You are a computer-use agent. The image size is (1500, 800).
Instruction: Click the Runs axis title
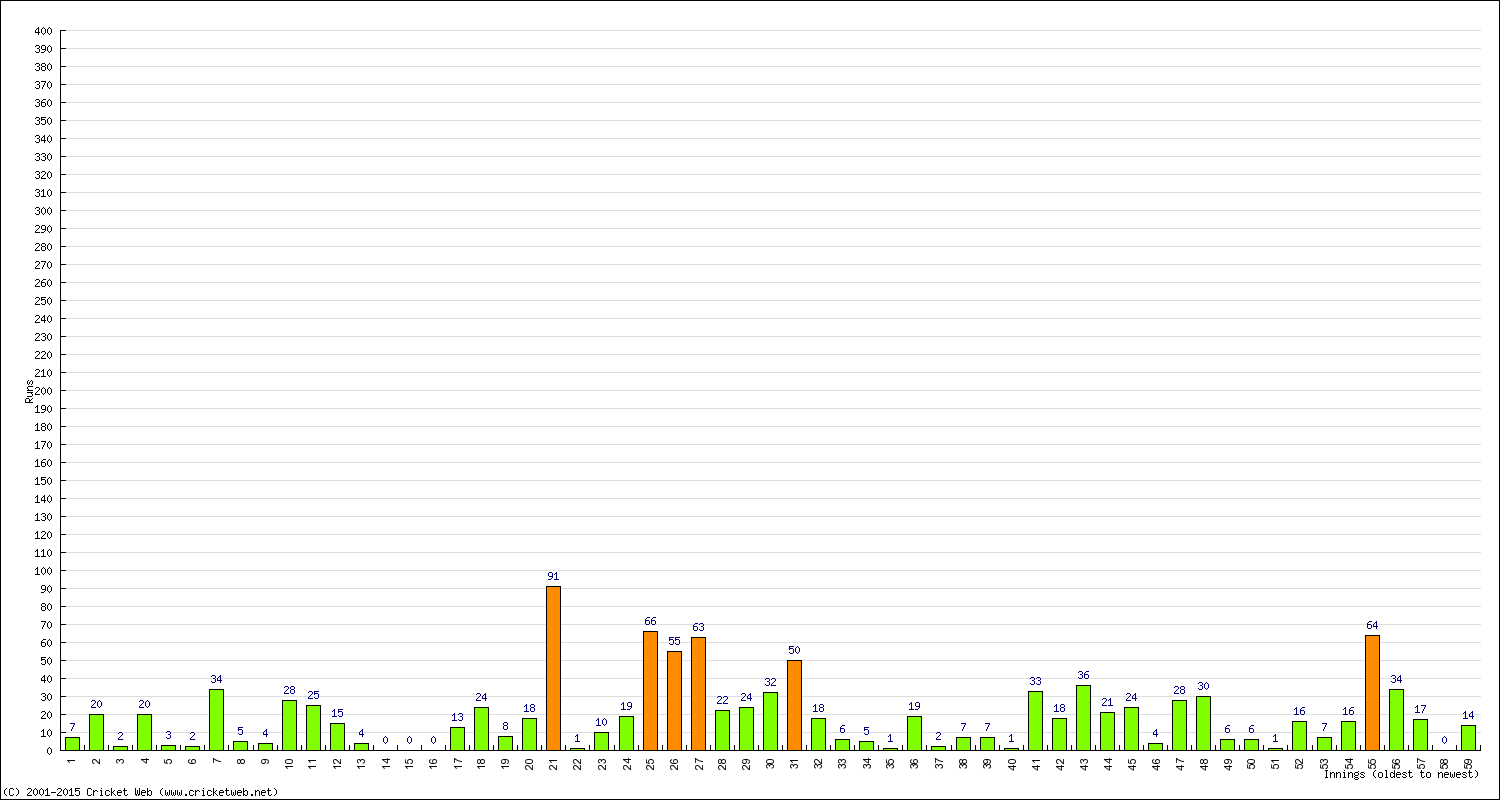pos(29,391)
